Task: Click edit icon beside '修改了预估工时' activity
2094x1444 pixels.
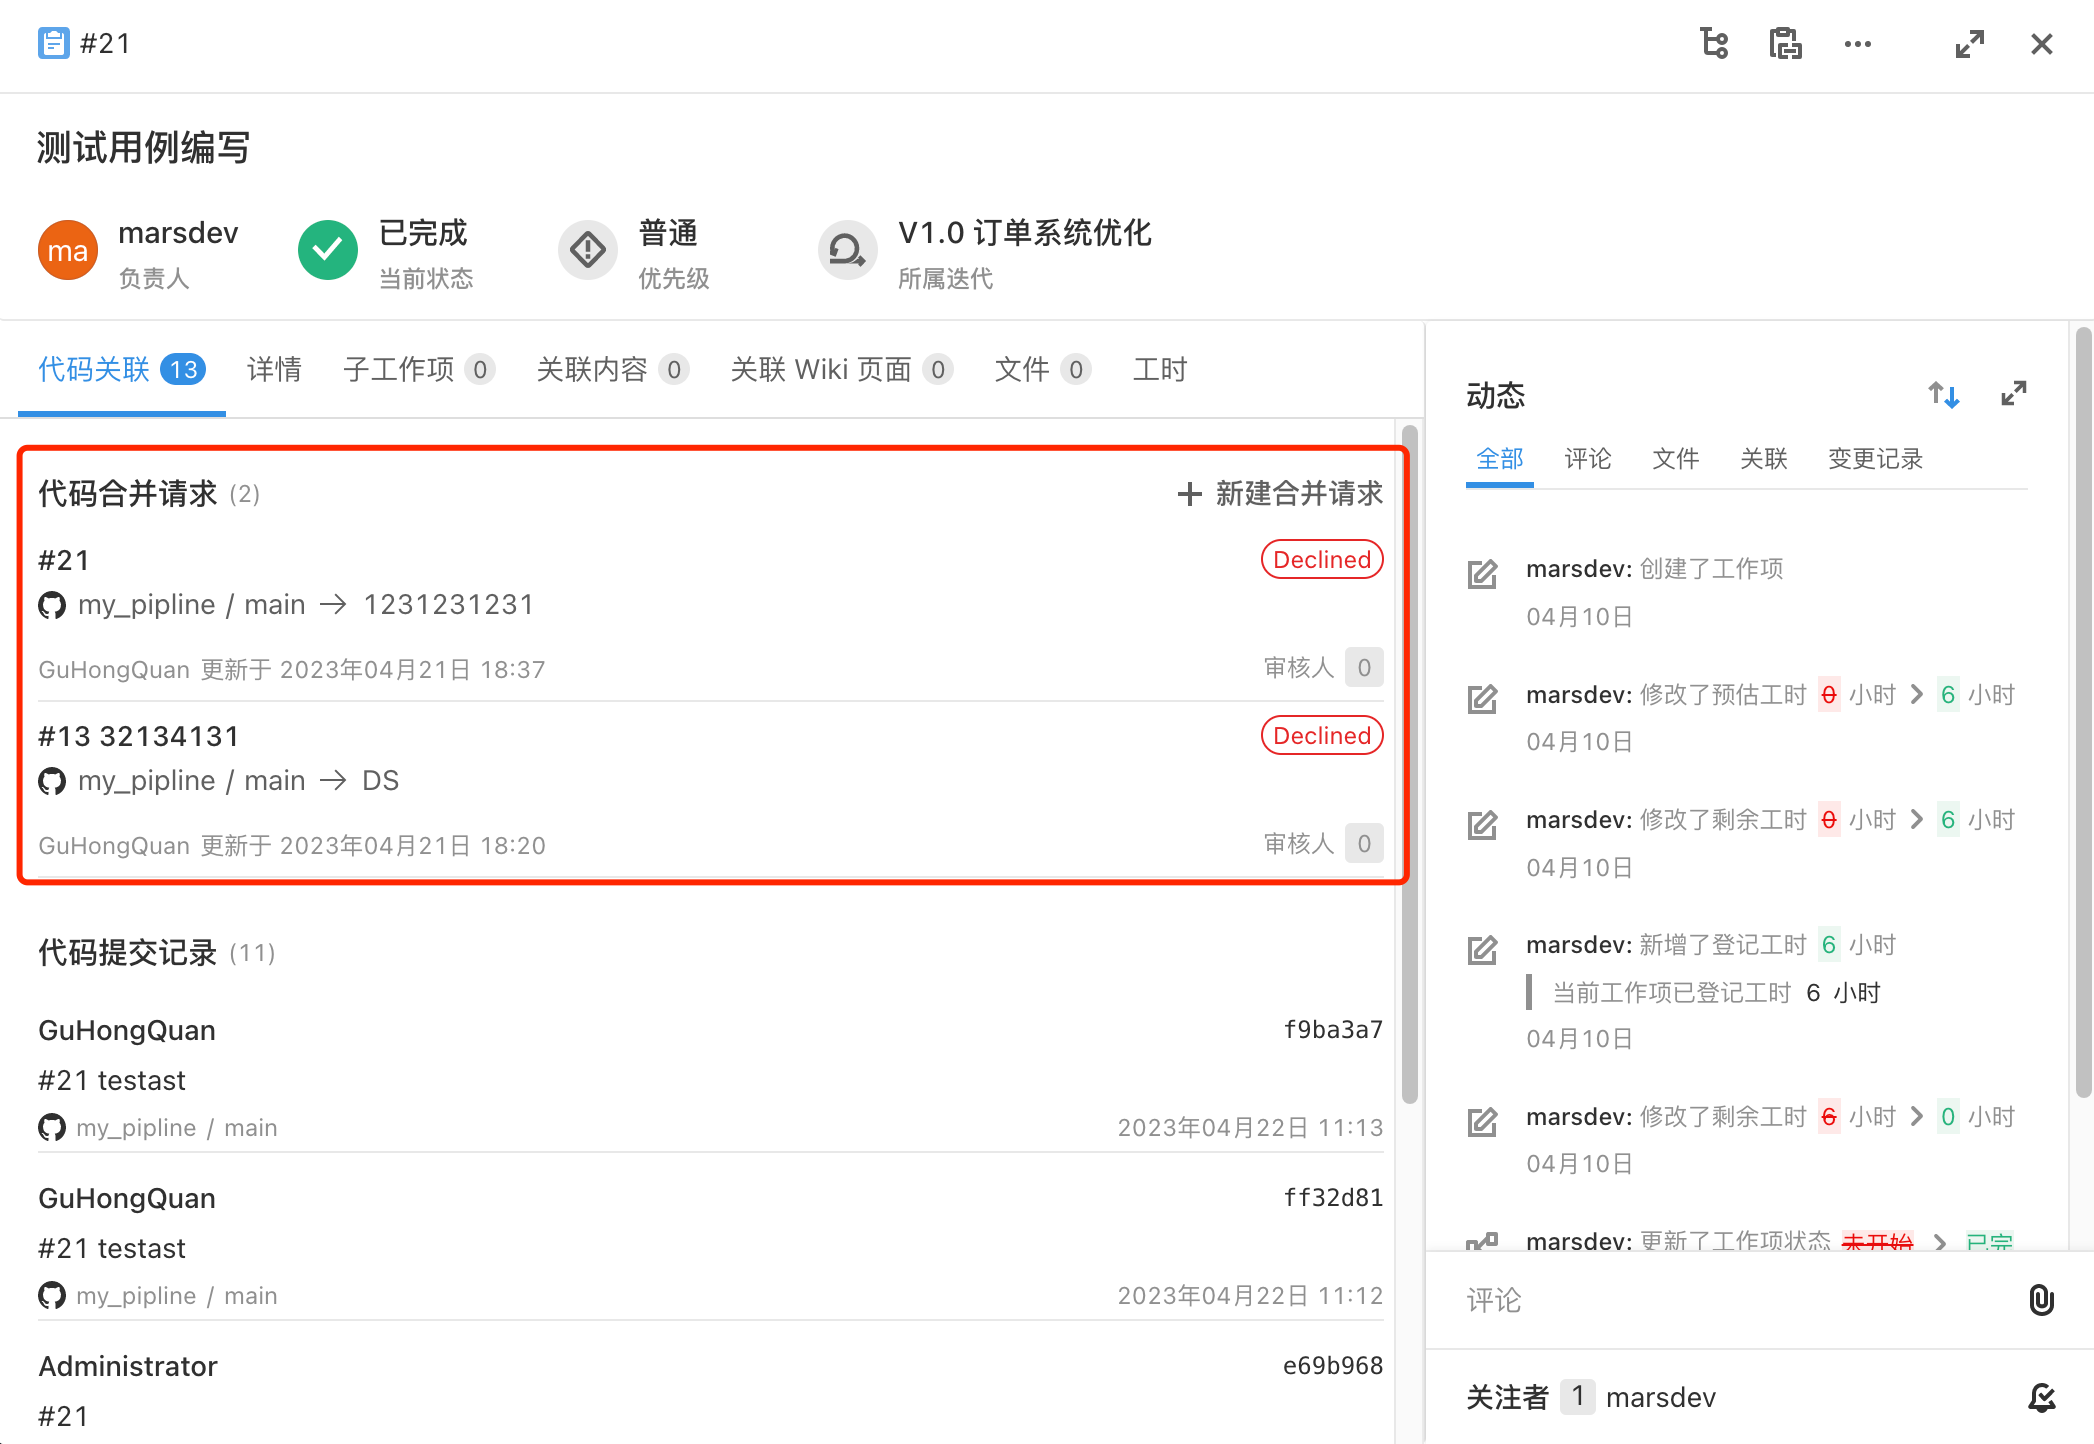Action: [x=1482, y=699]
